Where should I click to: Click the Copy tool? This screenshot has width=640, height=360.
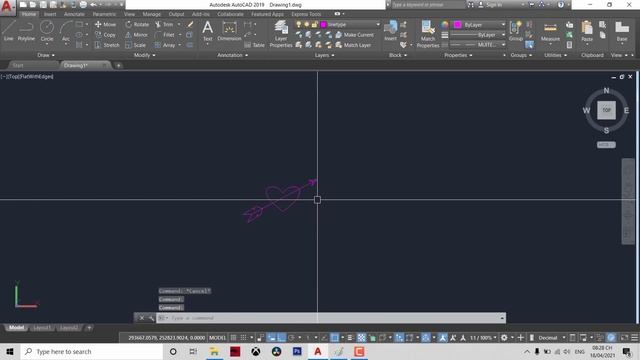click(105, 35)
